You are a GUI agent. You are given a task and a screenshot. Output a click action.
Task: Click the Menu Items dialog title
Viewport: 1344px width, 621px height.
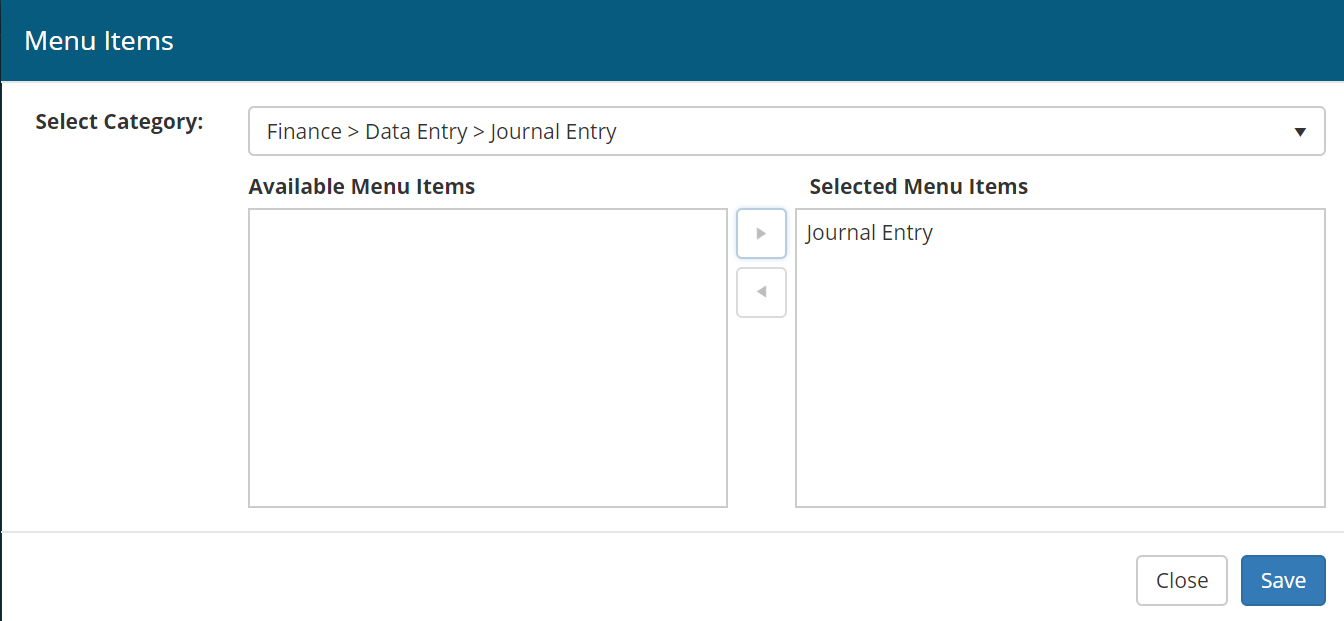(x=99, y=41)
